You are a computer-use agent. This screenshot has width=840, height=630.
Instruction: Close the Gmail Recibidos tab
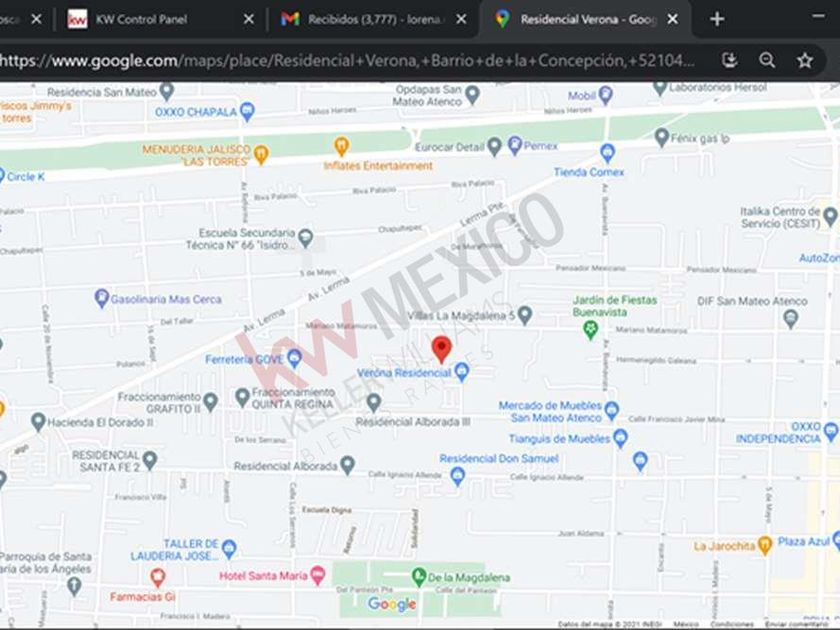click(x=461, y=19)
